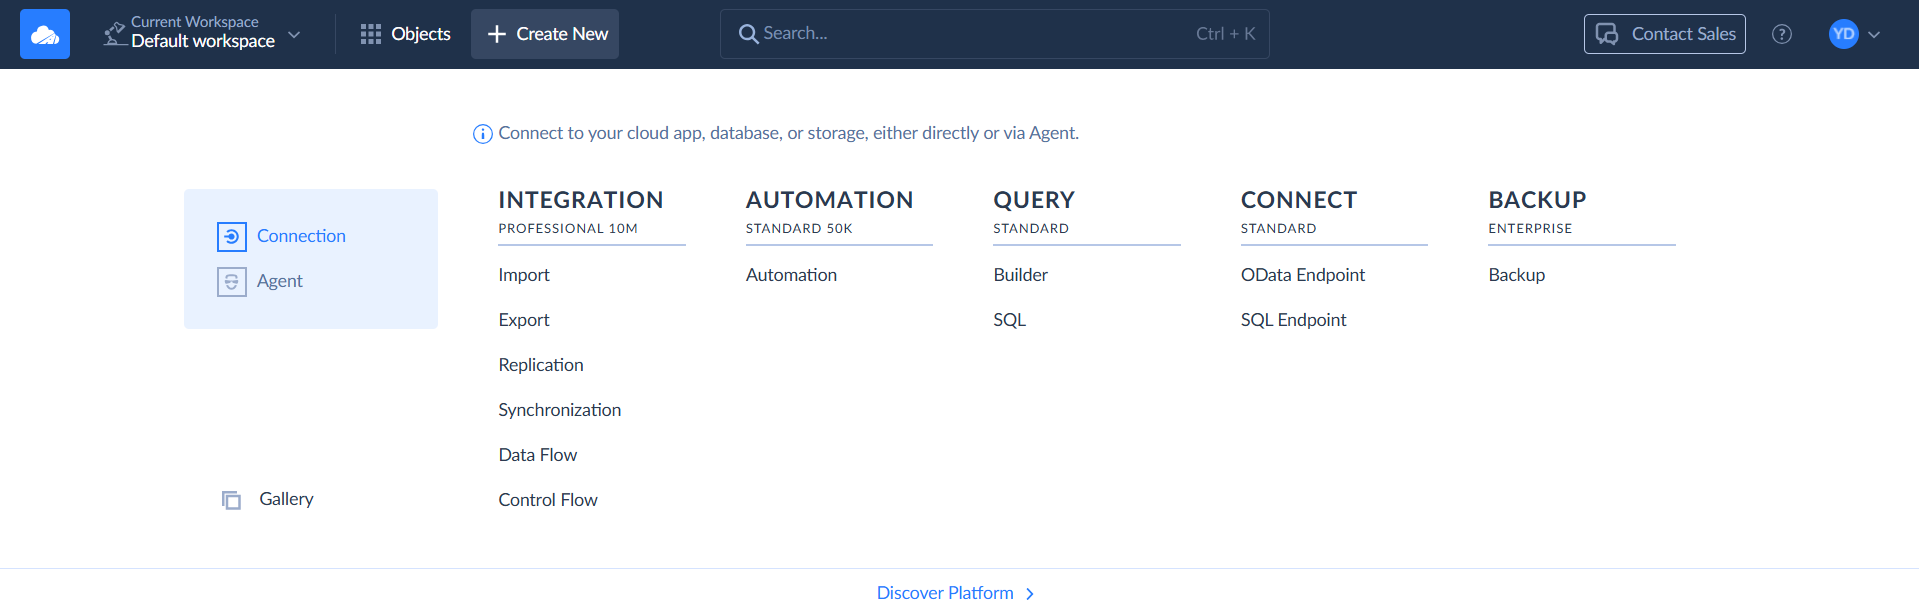Choose Data Flow from the Integration list
The image size is (1919, 610).
[537, 455]
